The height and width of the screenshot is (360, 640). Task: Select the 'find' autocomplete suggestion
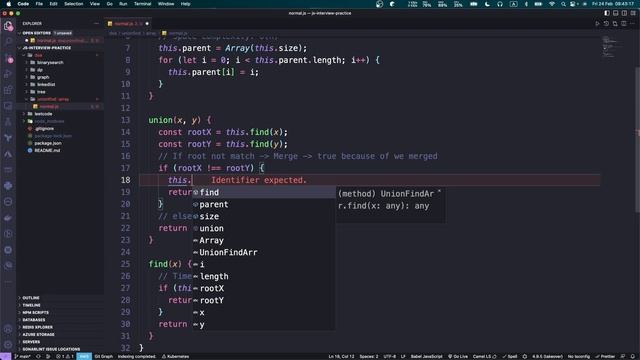click(264, 193)
